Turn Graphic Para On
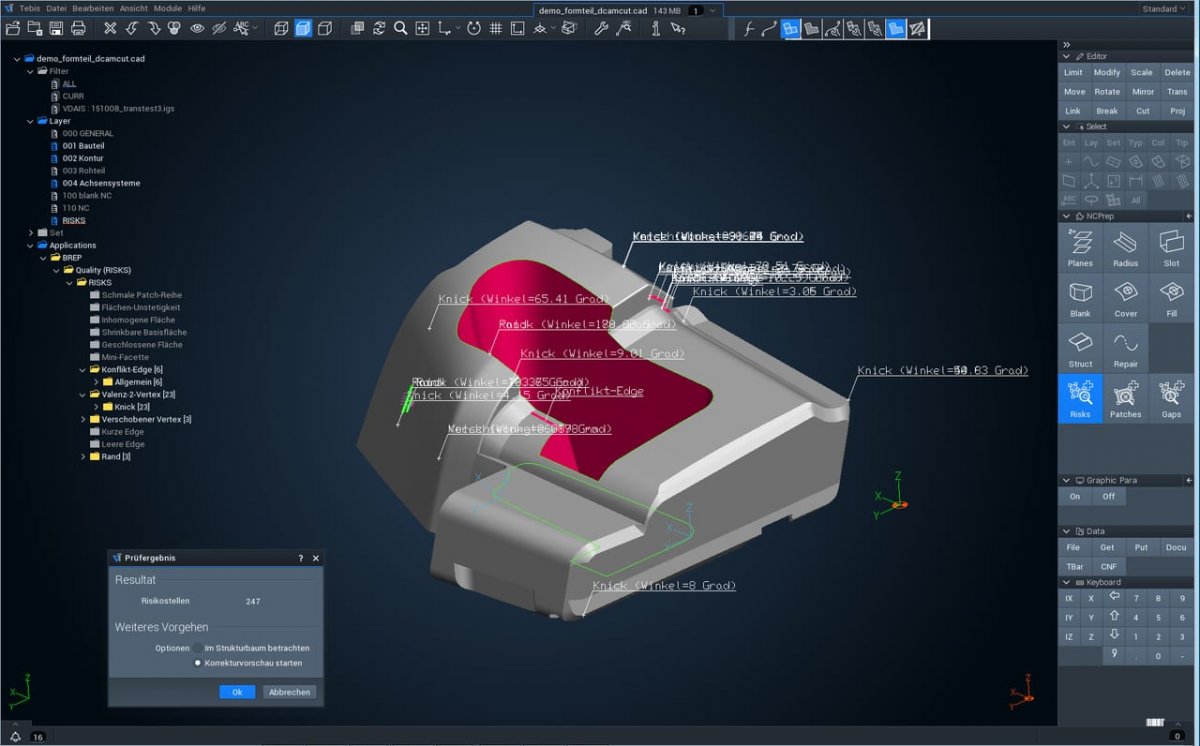The height and width of the screenshot is (746, 1200). (x=1073, y=496)
